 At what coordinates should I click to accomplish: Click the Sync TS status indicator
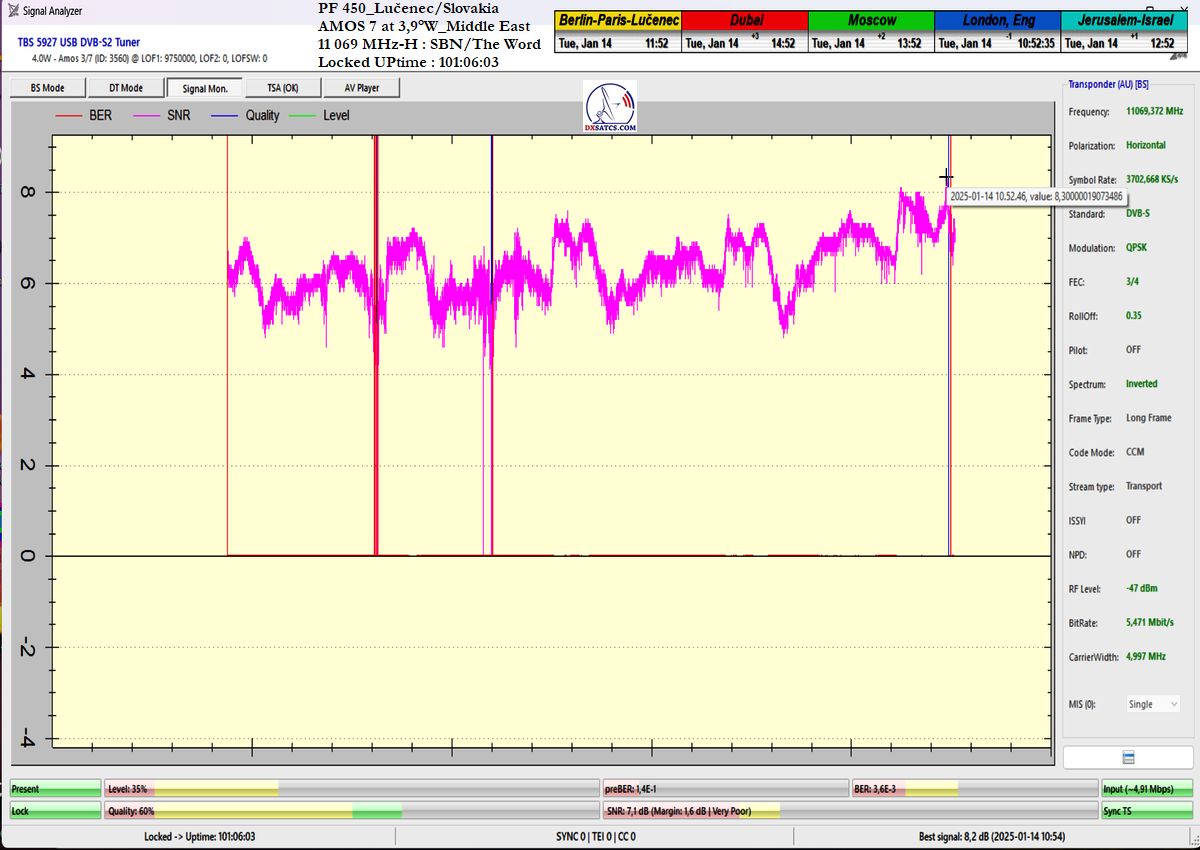point(1147,811)
